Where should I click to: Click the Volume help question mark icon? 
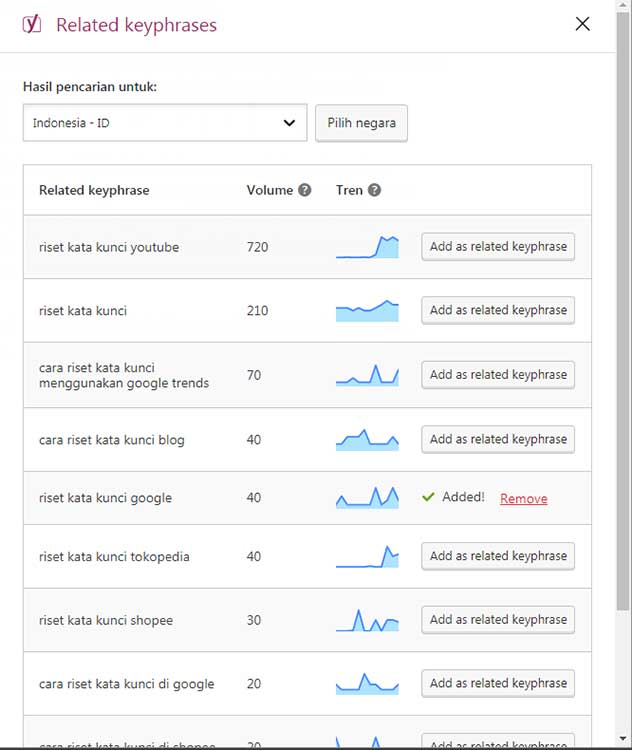[305, 190]
